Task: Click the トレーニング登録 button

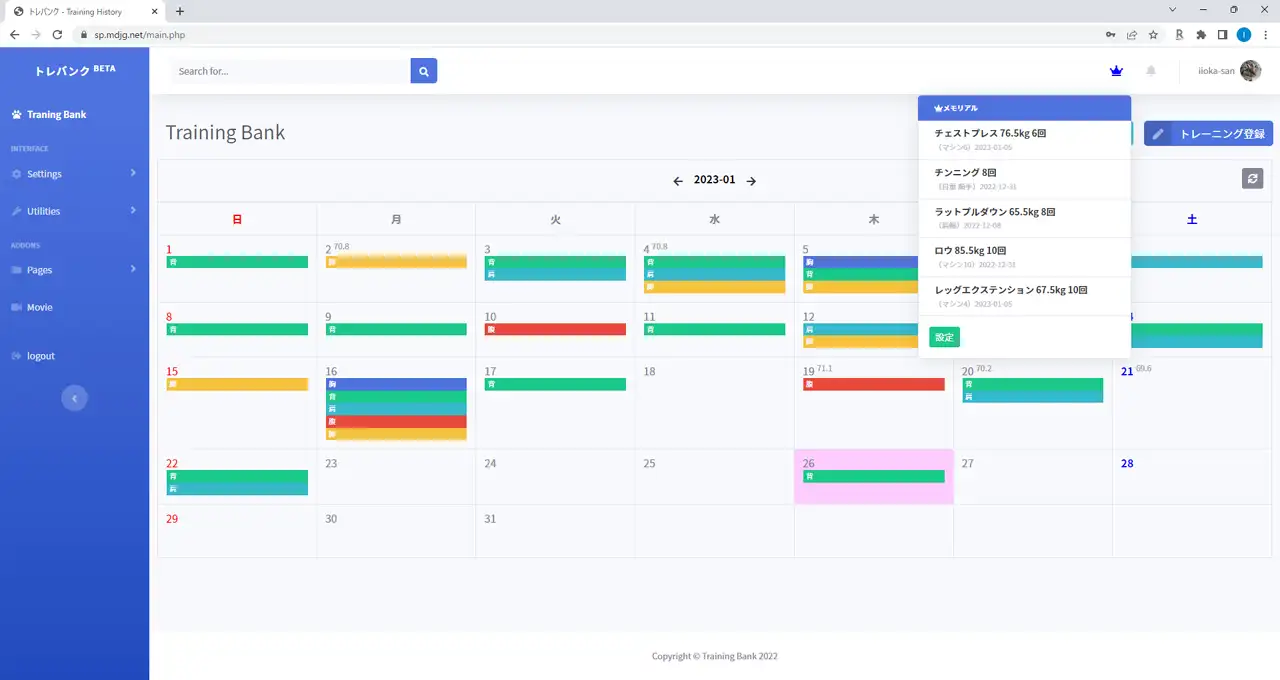Action: [1208, 134]
